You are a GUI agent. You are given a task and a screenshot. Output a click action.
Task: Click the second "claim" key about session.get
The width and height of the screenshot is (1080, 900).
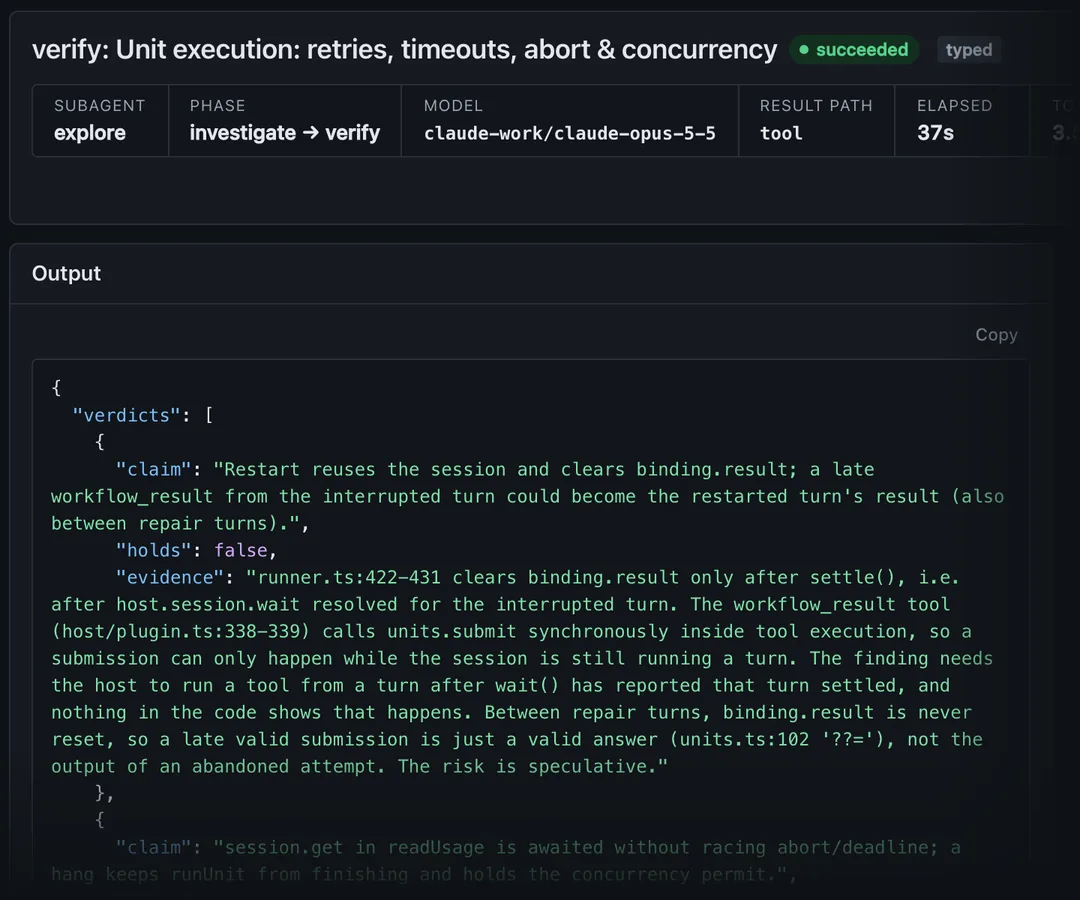153,848
